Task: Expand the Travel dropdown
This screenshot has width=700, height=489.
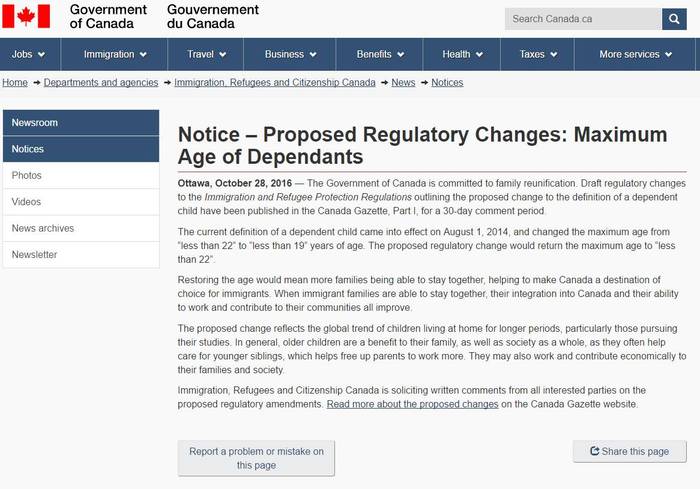Action: pos(206,54)
